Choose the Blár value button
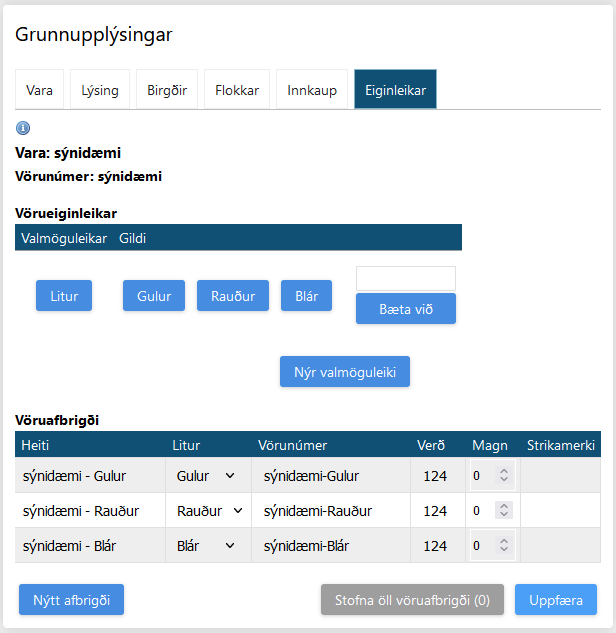Image resolution: width=616 pixels, height=633 pixels. (x=306, y=296)
